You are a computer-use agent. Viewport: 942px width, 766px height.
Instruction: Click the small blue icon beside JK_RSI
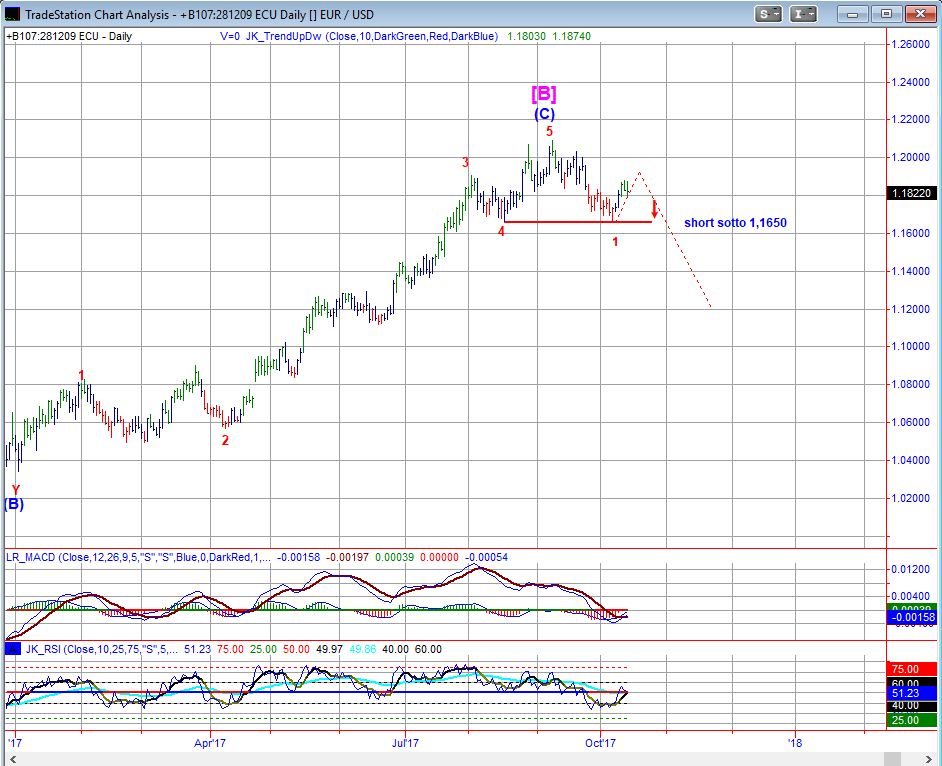(12, 649)
